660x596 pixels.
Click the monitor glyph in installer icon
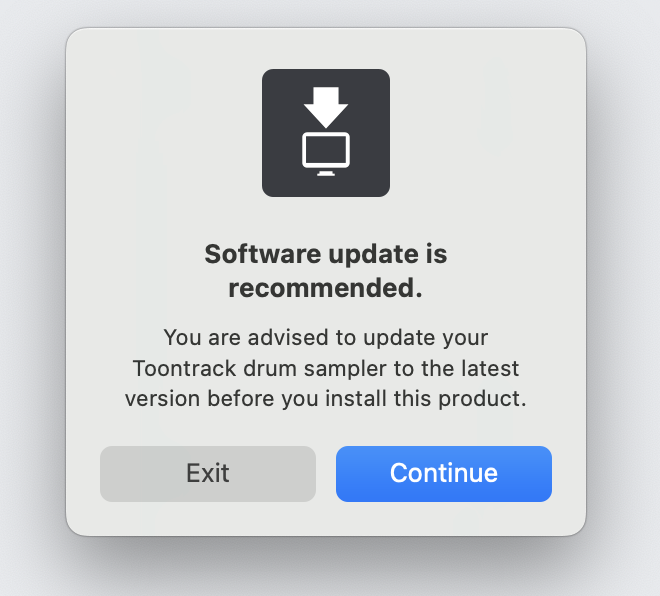coord(325,152)
